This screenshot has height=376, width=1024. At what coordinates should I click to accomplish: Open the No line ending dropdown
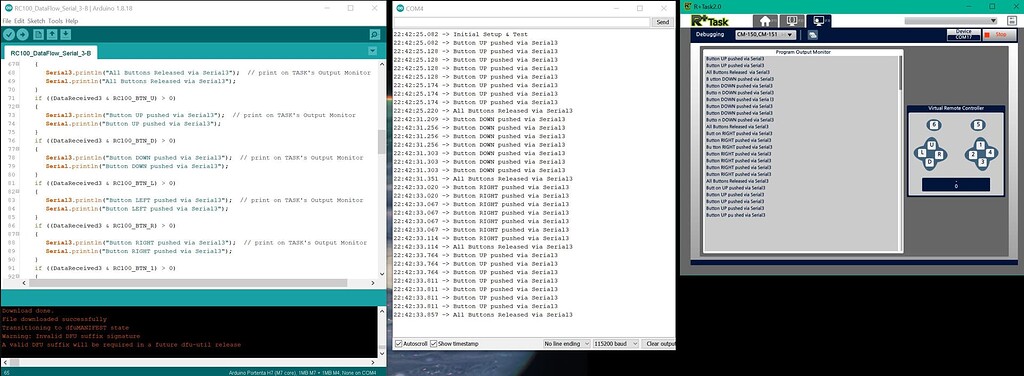point(566,343)
